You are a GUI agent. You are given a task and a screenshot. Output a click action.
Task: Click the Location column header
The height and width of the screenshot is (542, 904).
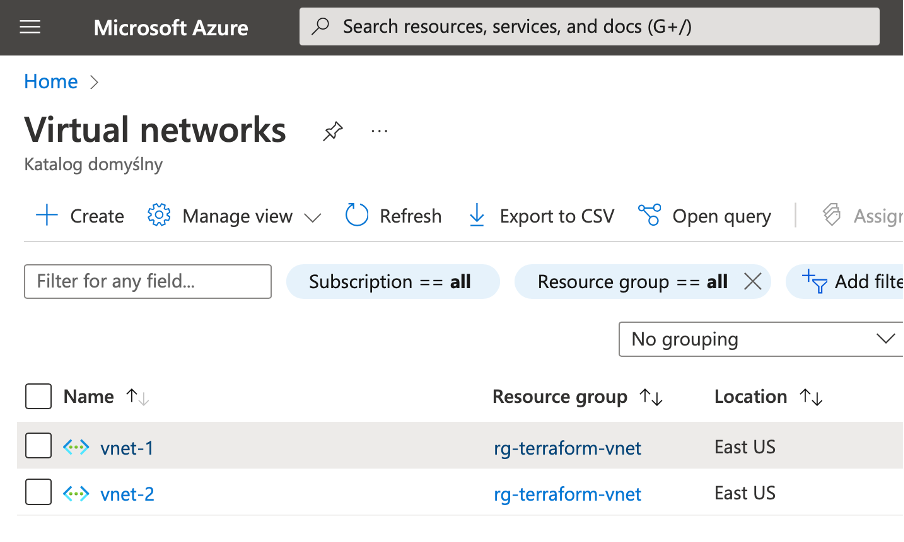tap(751, 397)
